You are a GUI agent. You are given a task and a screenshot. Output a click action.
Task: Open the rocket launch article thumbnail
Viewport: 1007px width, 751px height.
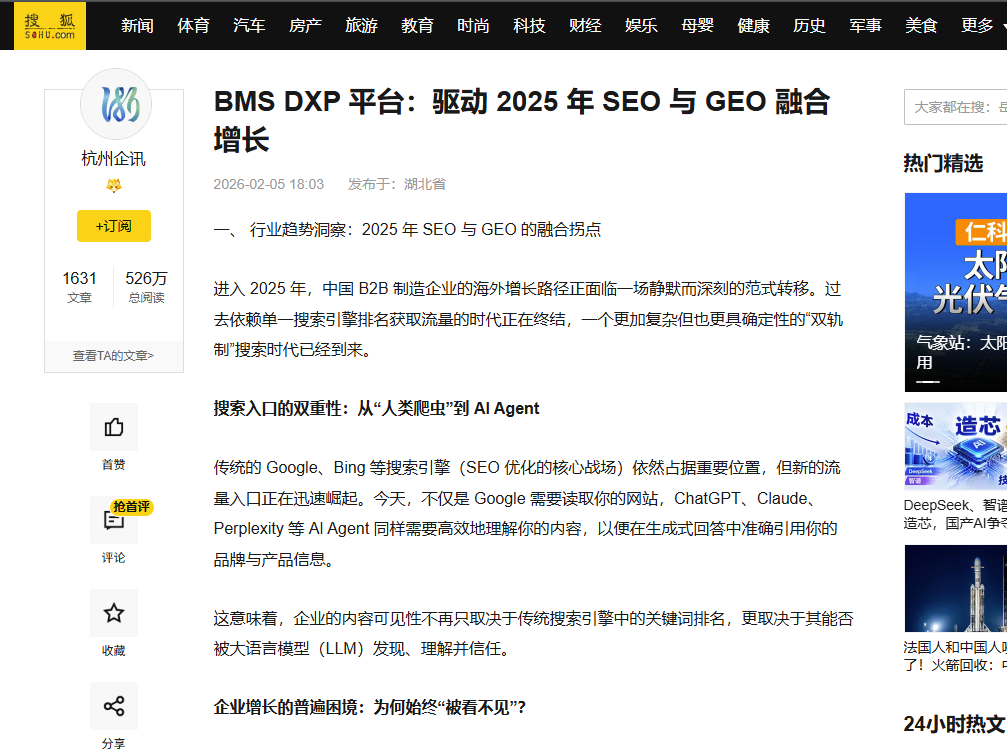(956, 589)
